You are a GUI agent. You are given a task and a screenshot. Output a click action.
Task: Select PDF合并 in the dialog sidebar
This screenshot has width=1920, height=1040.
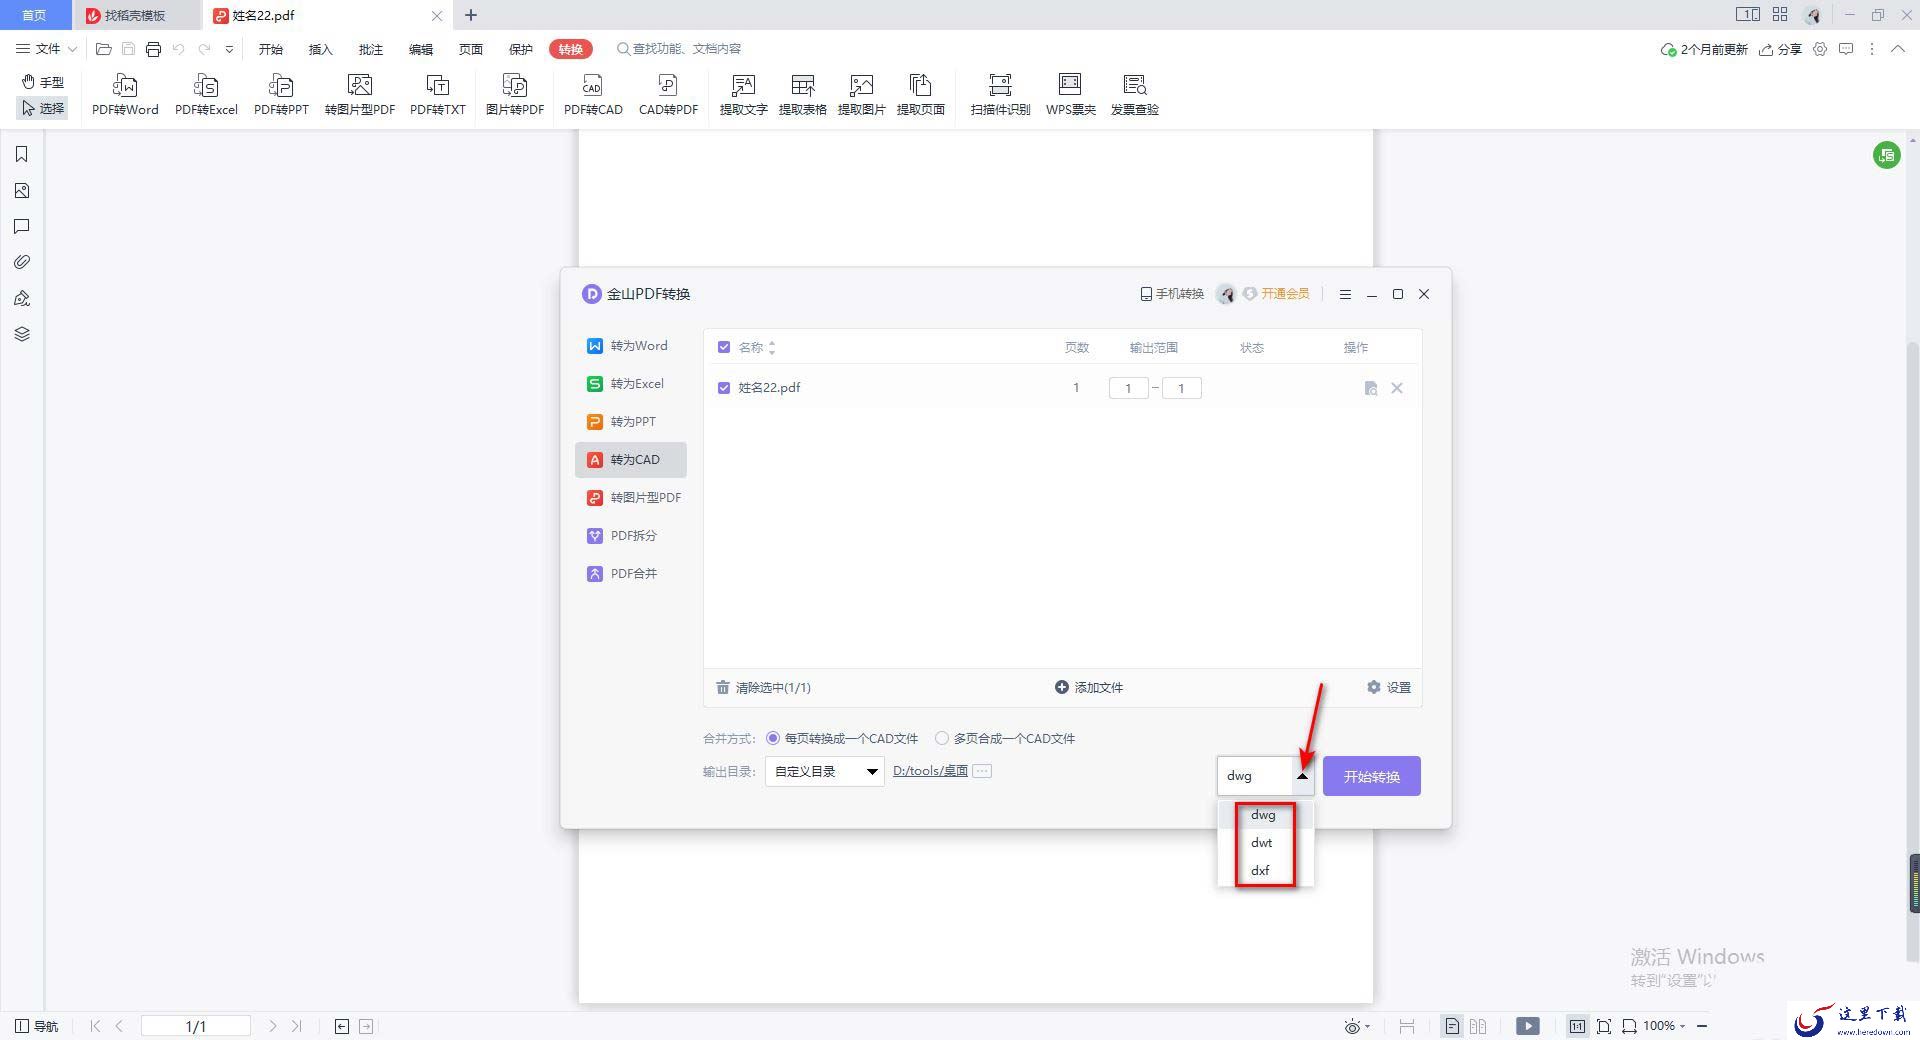click(x=631, y=574)
